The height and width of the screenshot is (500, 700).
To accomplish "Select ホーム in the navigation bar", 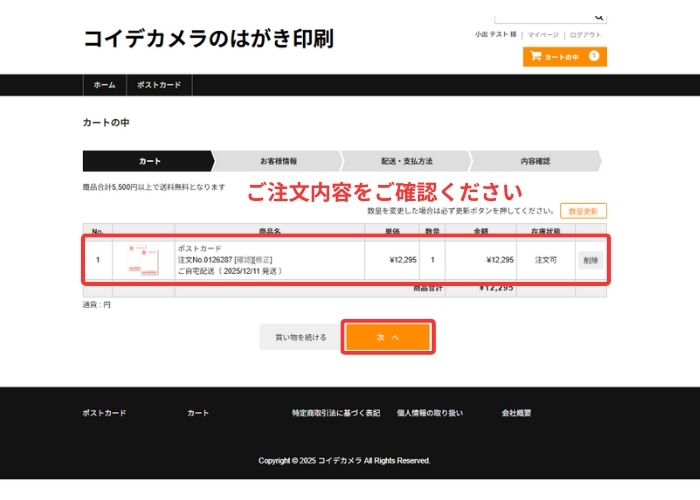I will point(104,85).
